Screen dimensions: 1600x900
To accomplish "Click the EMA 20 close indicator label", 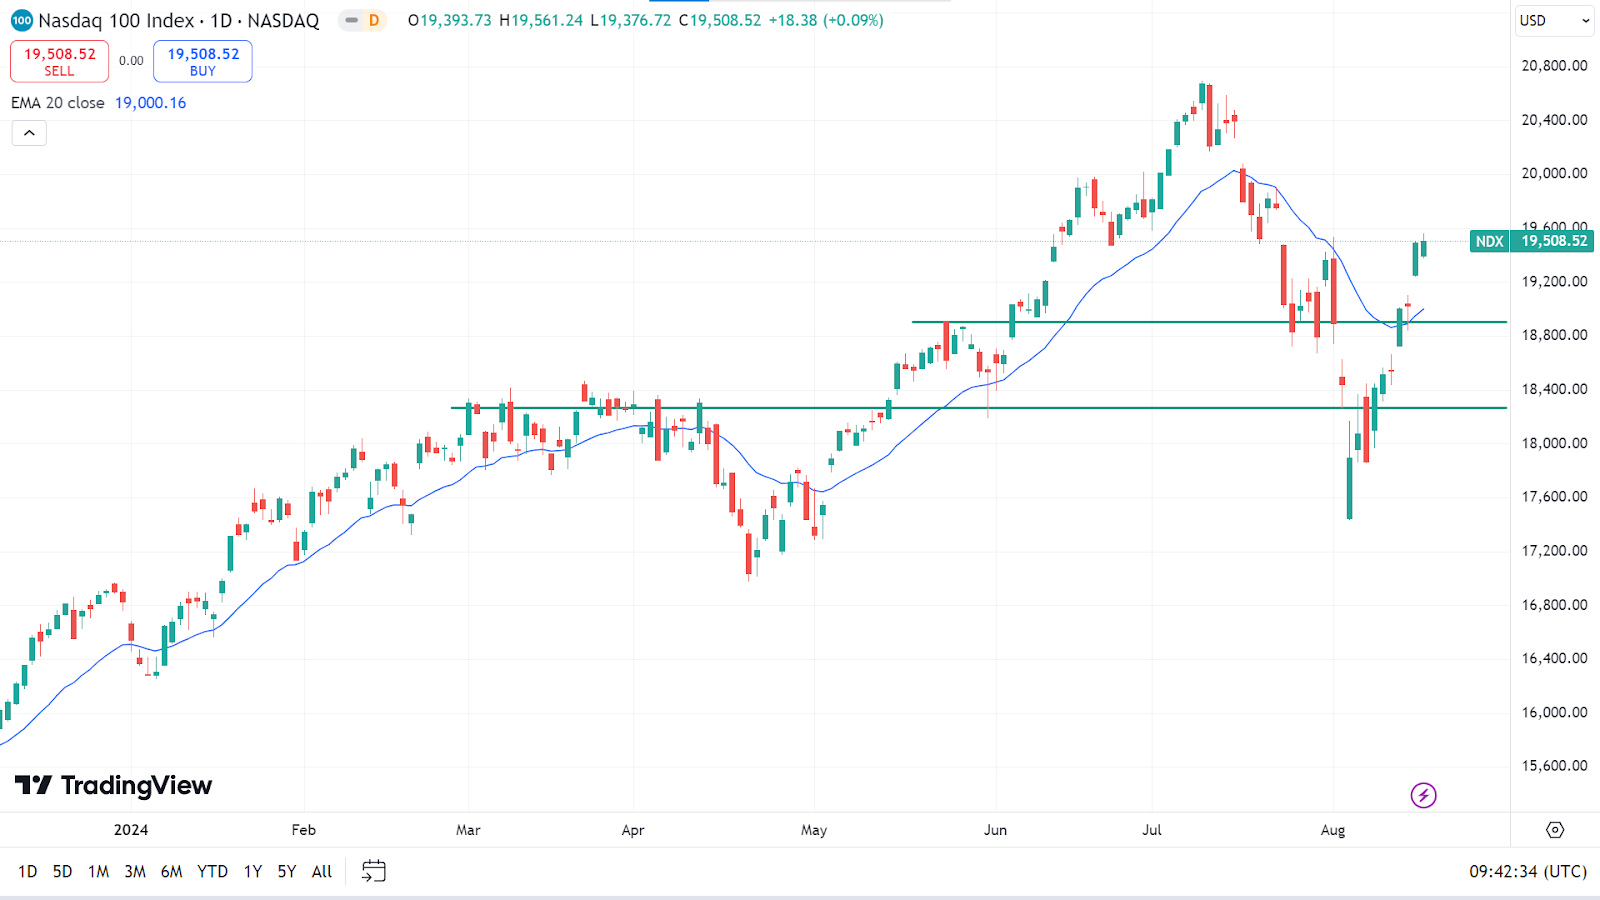I will [x=58, y=103].
